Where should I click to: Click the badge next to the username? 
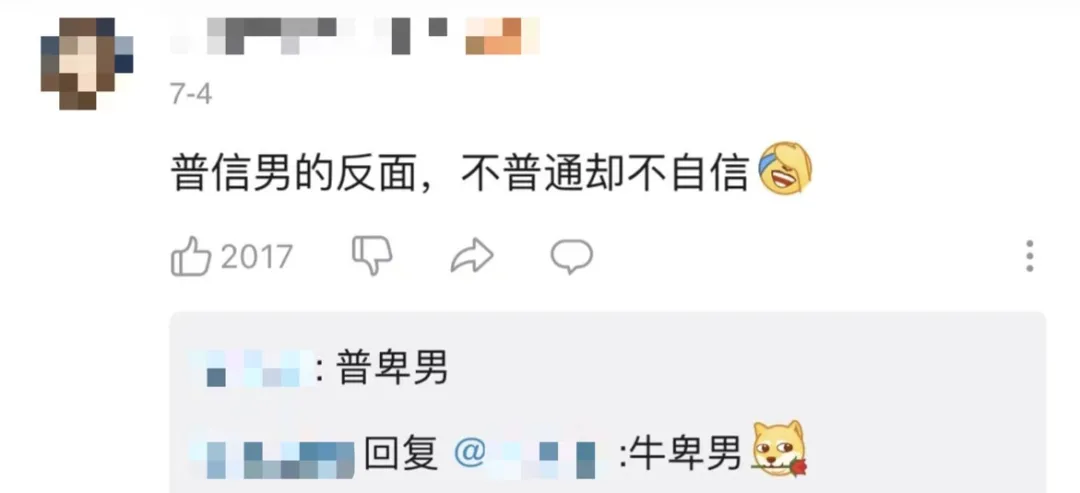502,36
